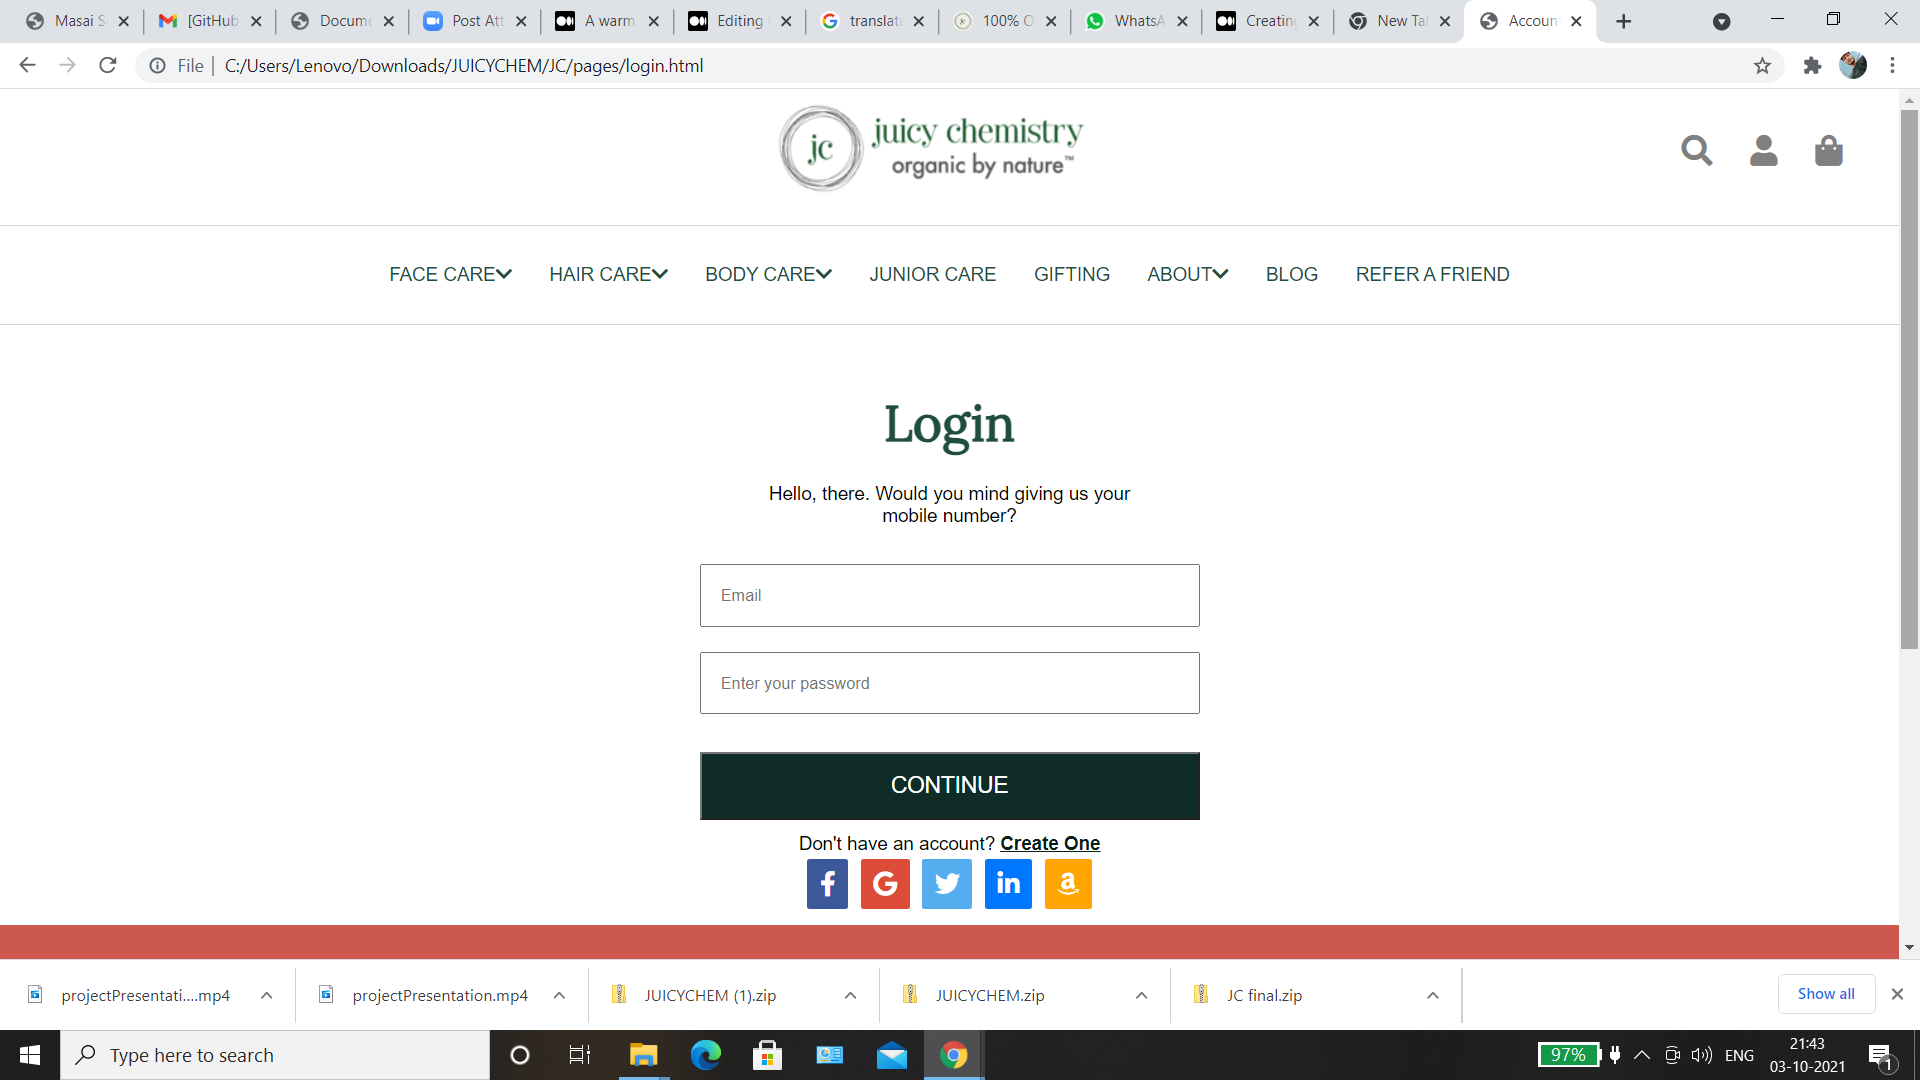Expand the HAIR CARE dropdown menu
Image resolution: width=1920 pixels, height=1080 pixels.
(x=608, y=274)
